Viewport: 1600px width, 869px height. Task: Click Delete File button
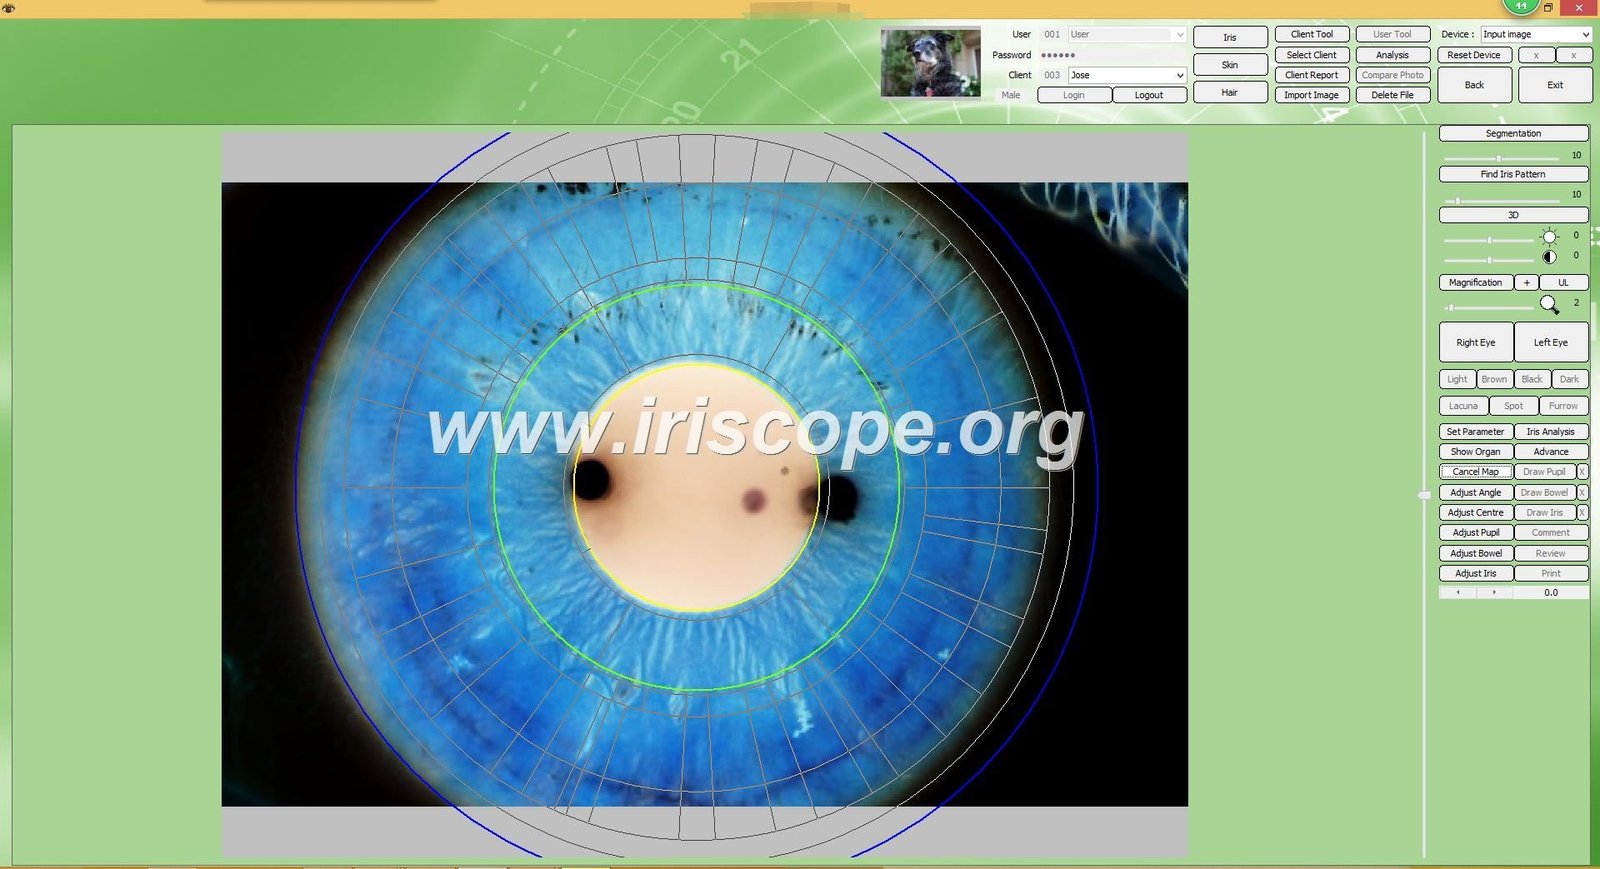point(1392,95)
